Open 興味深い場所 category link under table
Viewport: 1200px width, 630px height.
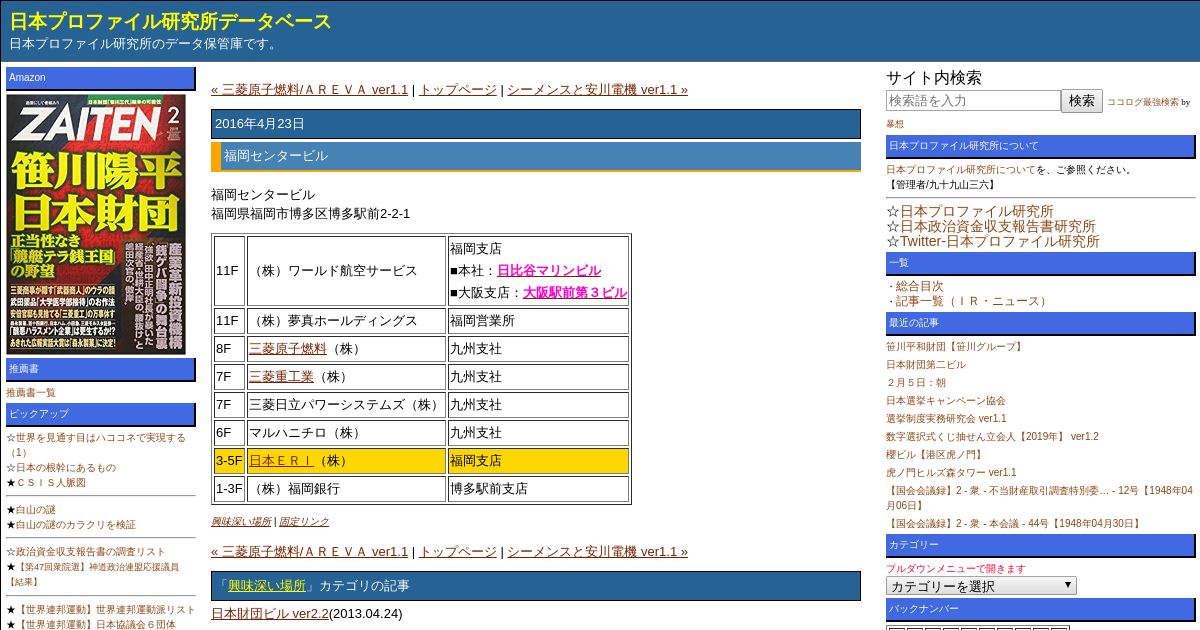241,521
